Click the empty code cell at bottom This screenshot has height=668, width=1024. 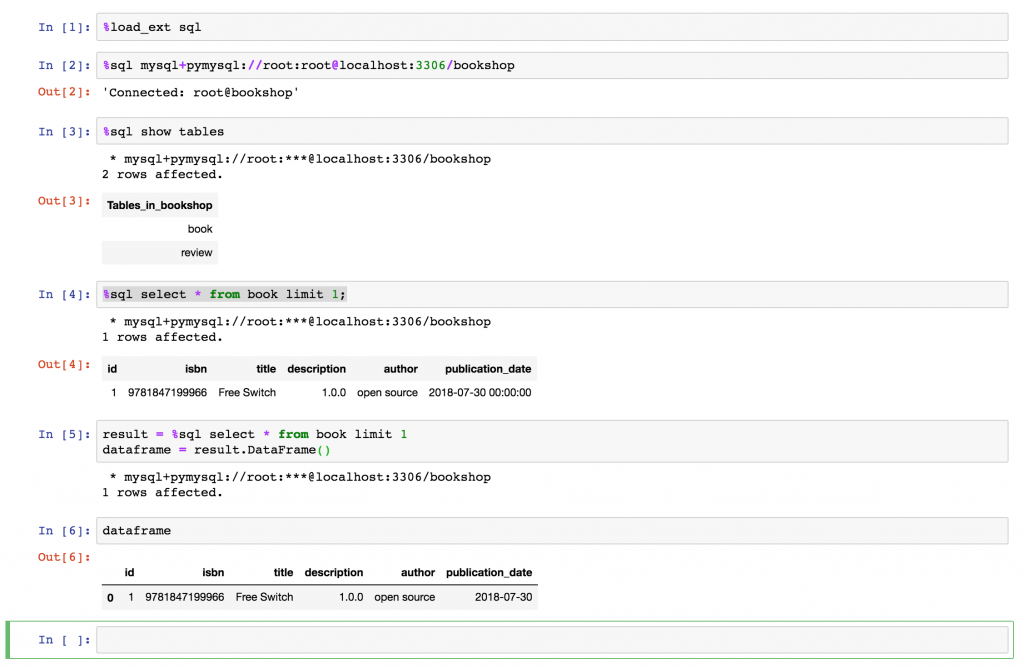pos(550,640)
